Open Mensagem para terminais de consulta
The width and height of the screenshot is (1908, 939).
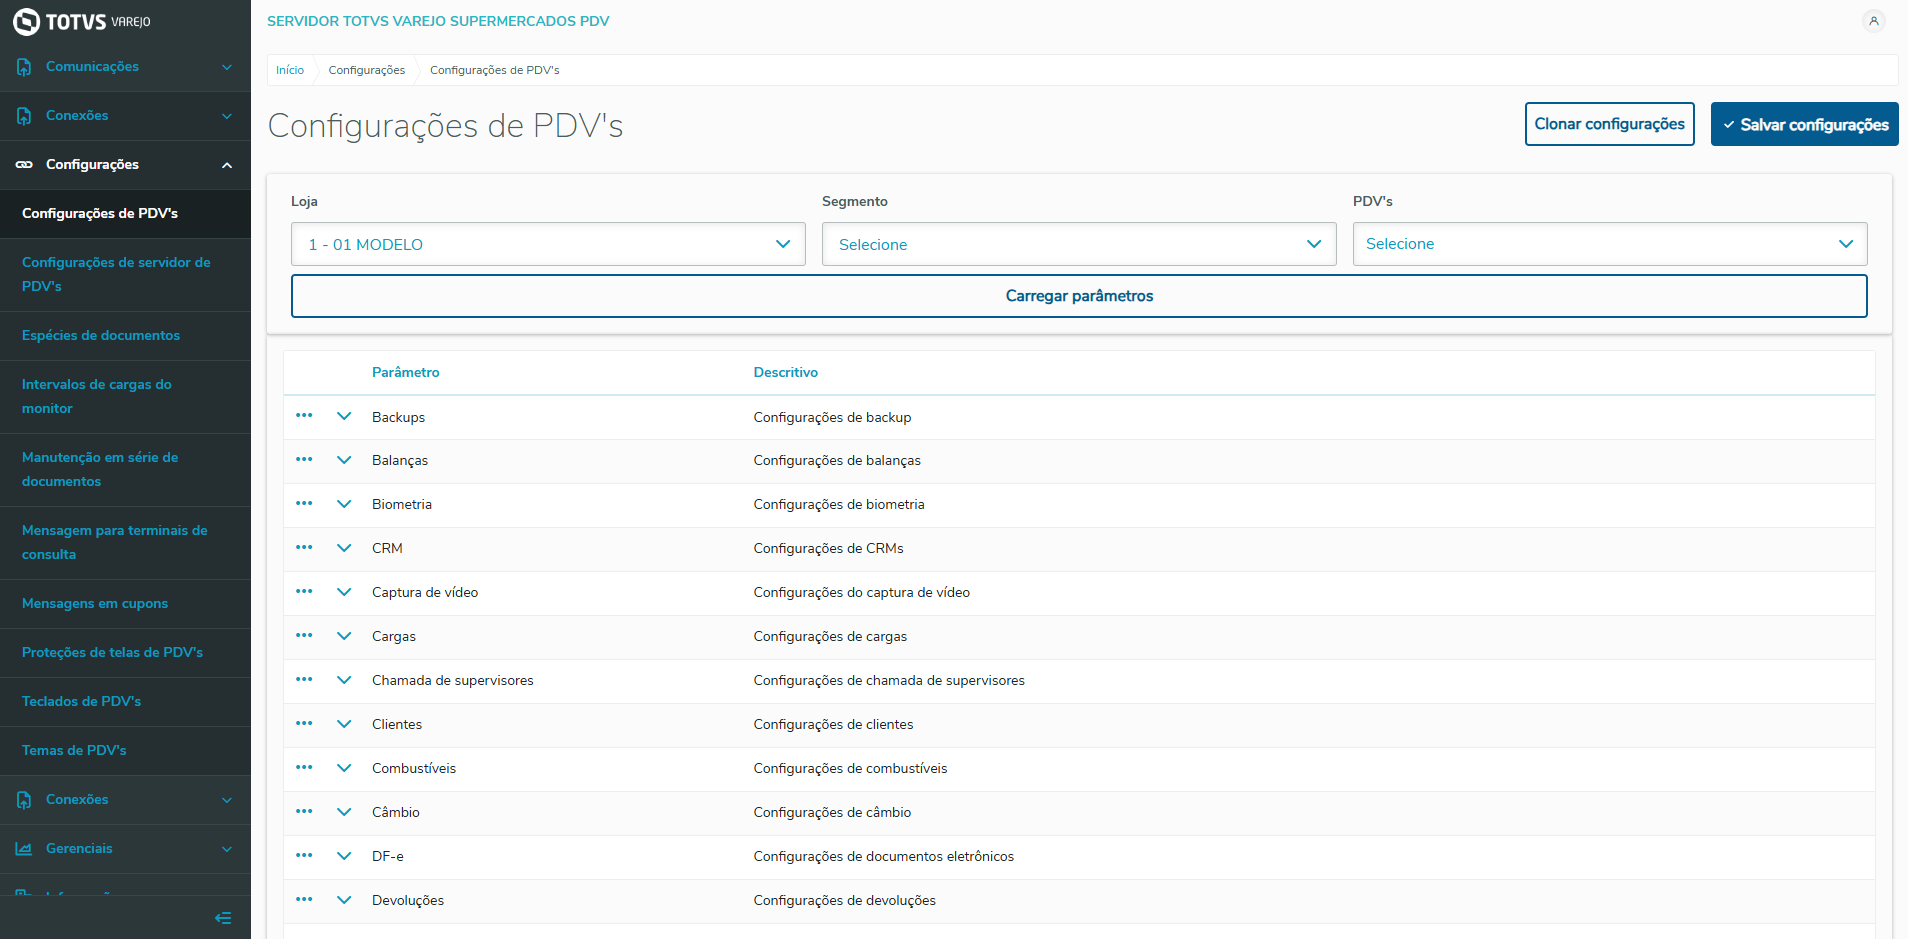(x=125, y=543)
